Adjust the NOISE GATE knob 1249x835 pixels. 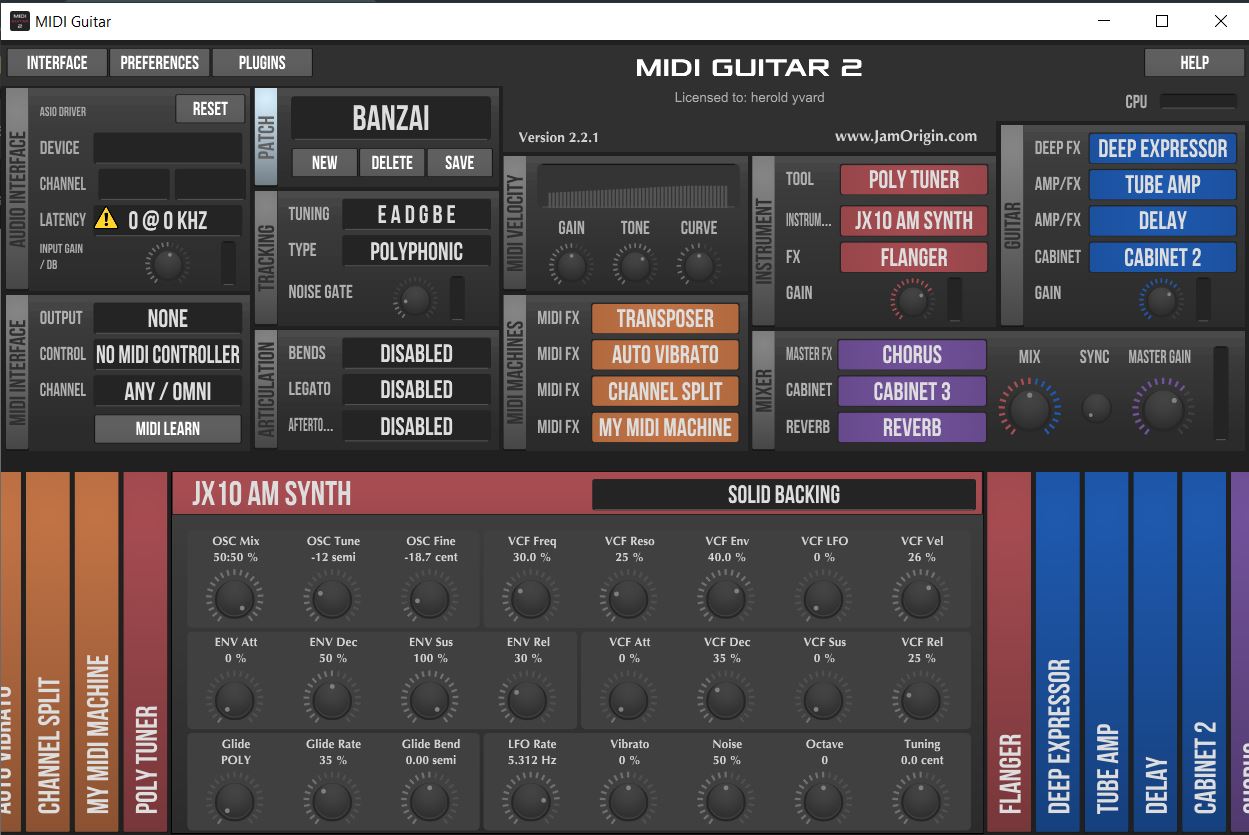click(x=415, y=298)
